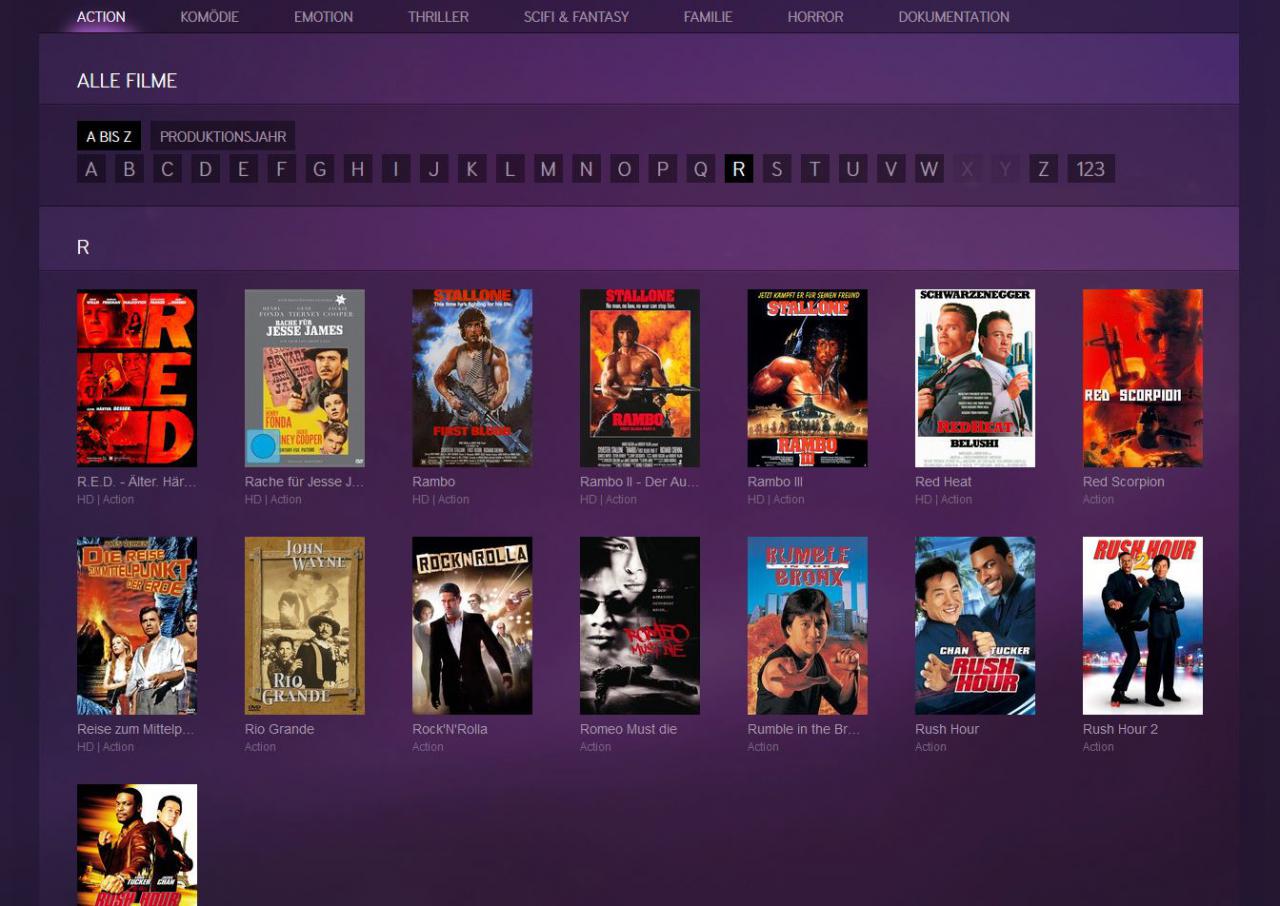Open the Rush Hour poster
Viewport: 1280px width, 906px height.
click(x=975, y=626)
